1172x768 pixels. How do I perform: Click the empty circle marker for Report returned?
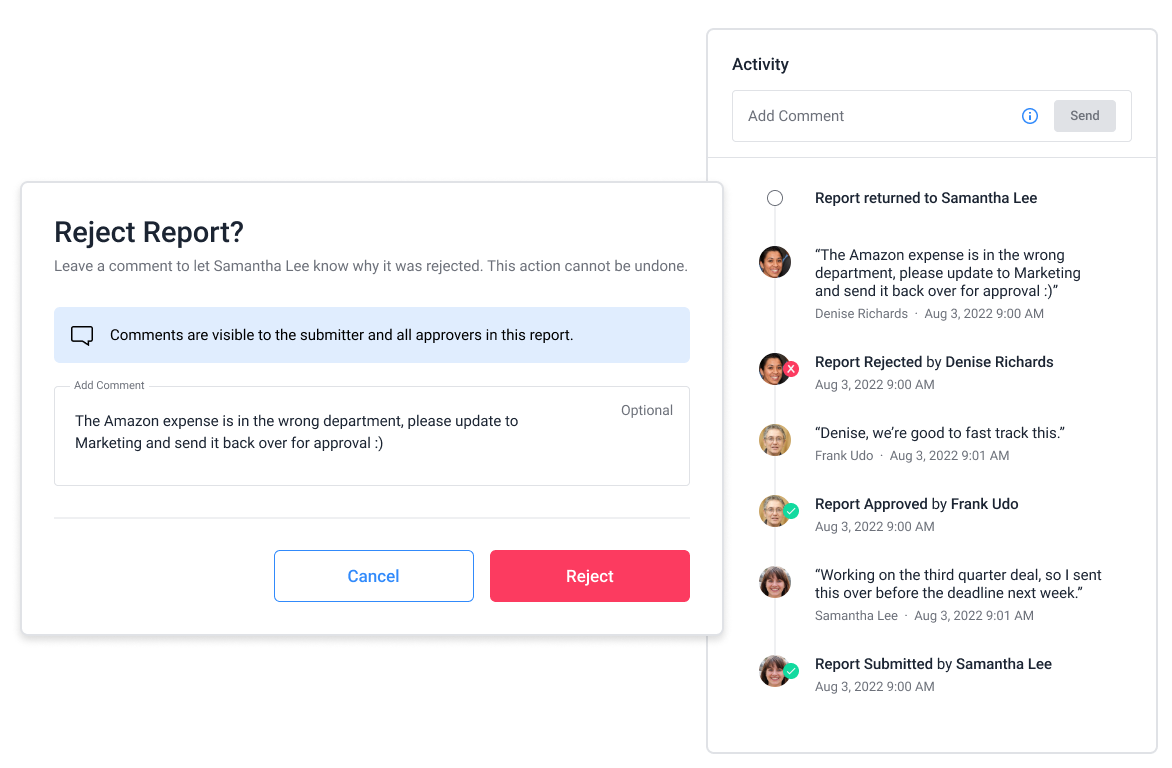775,198
